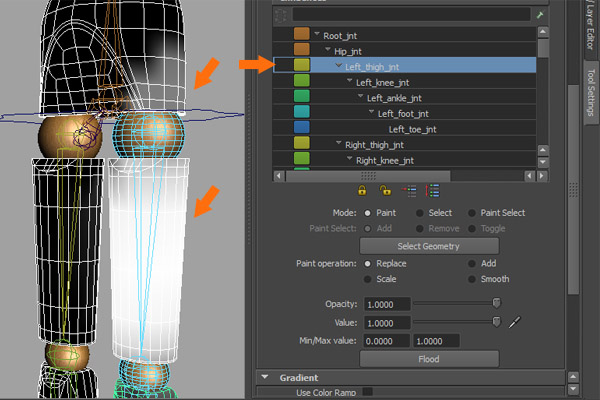
Task: Click the Opacity slider handle
Action: (x=496, y=302)
